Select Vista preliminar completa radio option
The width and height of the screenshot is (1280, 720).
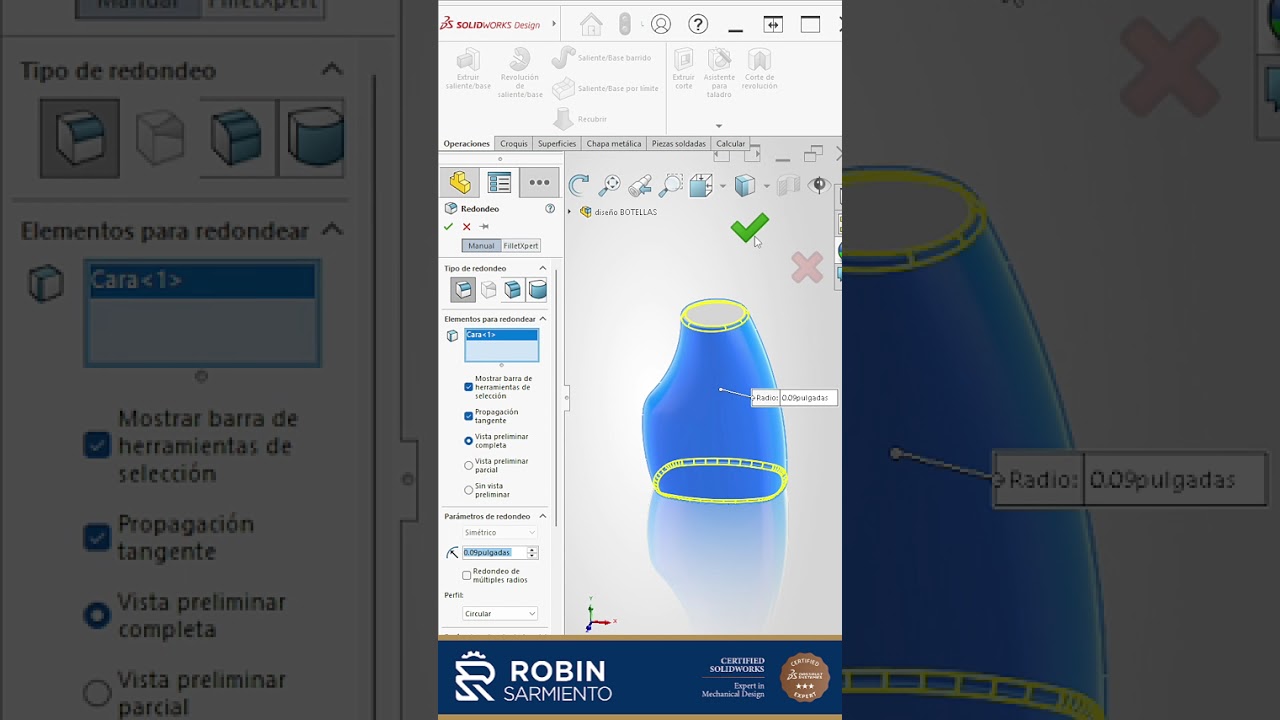468,441
